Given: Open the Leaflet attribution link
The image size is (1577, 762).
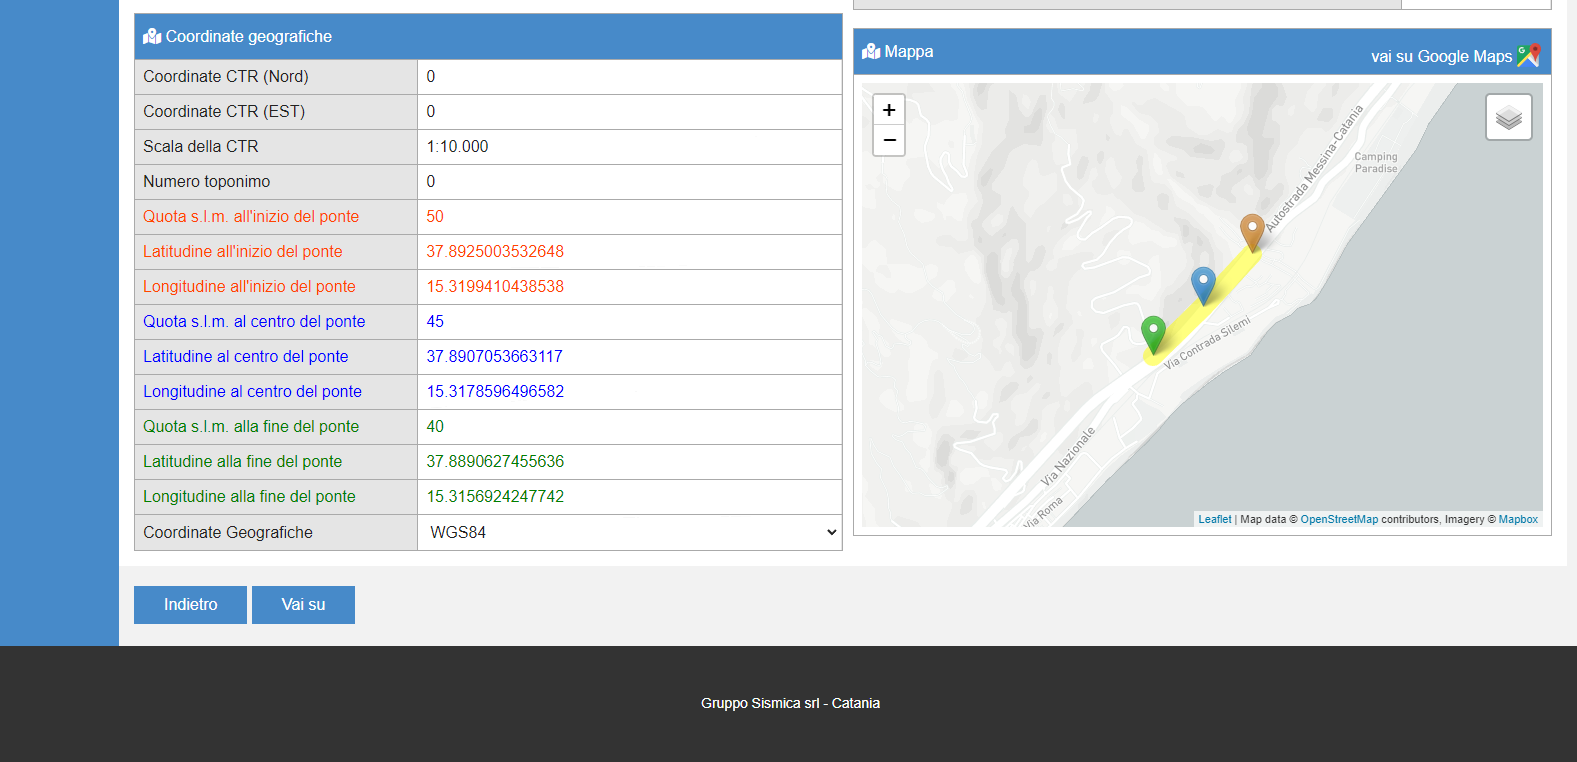Looking at the screenshot, I should (1214, 520).
